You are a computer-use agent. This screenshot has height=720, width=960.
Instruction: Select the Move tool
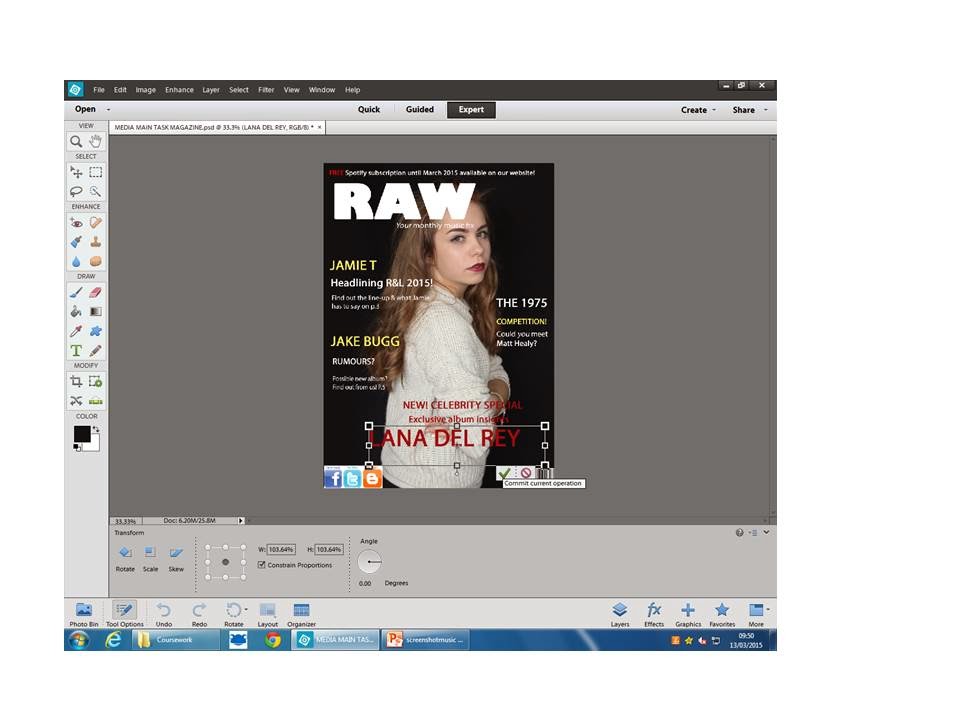pyautogui.click(x=76, y=172)
